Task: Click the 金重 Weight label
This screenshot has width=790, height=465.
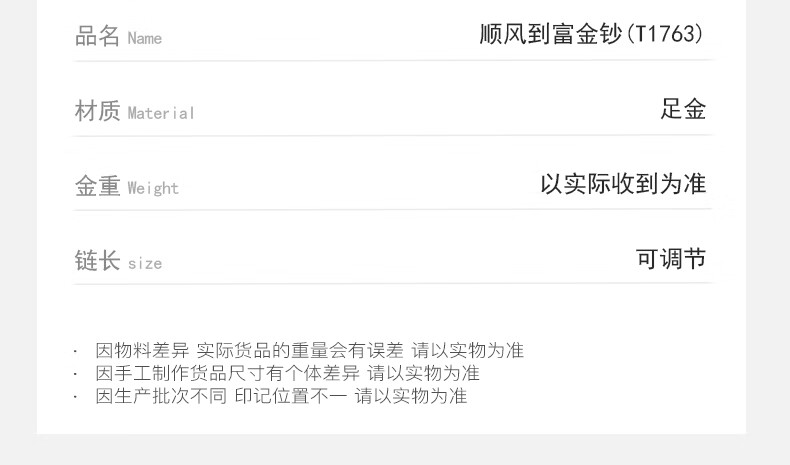Action: pos(126,186)
